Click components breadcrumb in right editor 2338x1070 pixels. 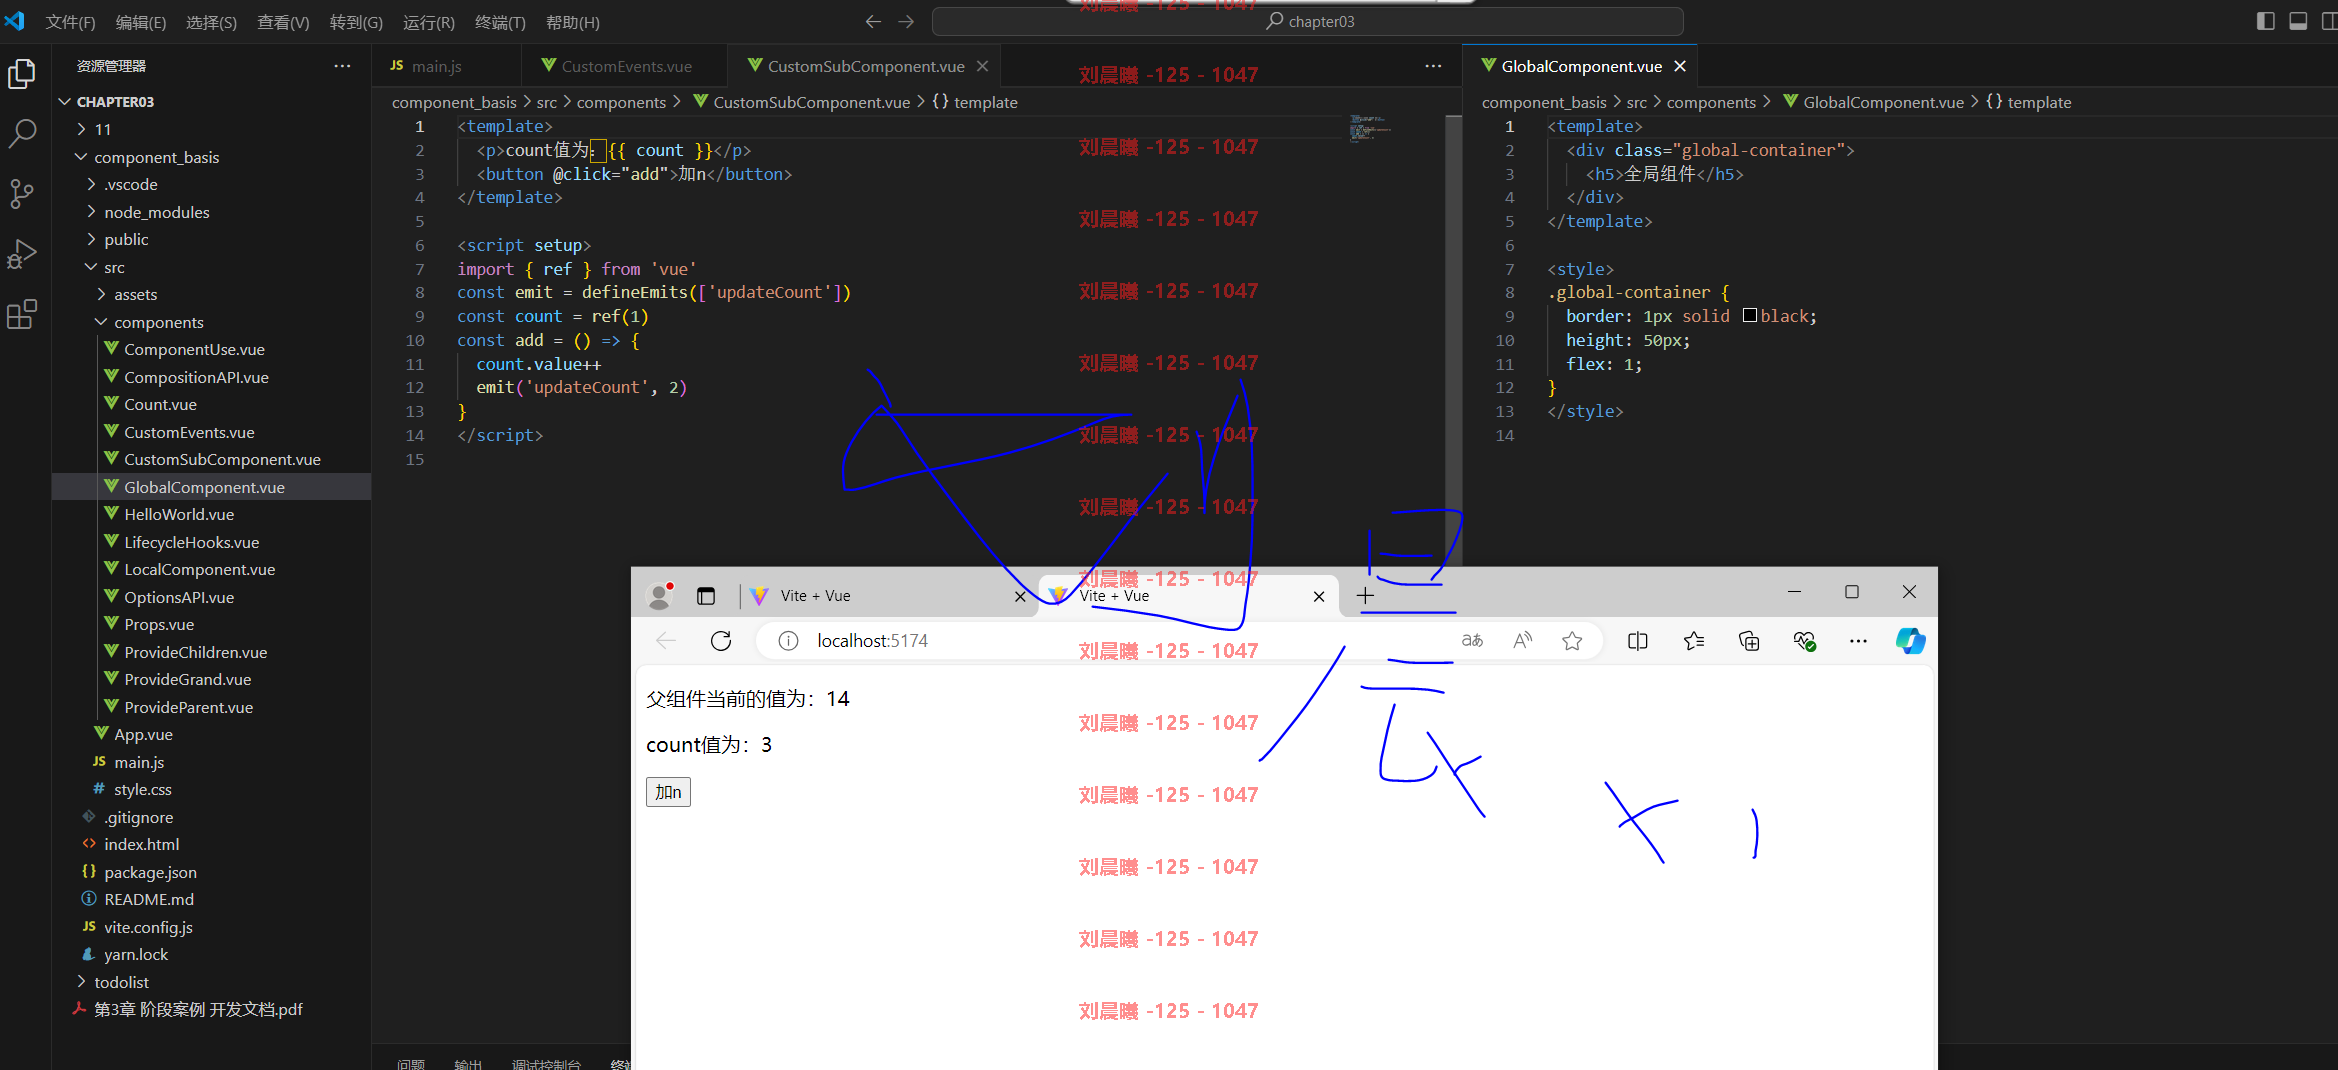tap(1711, 102)
